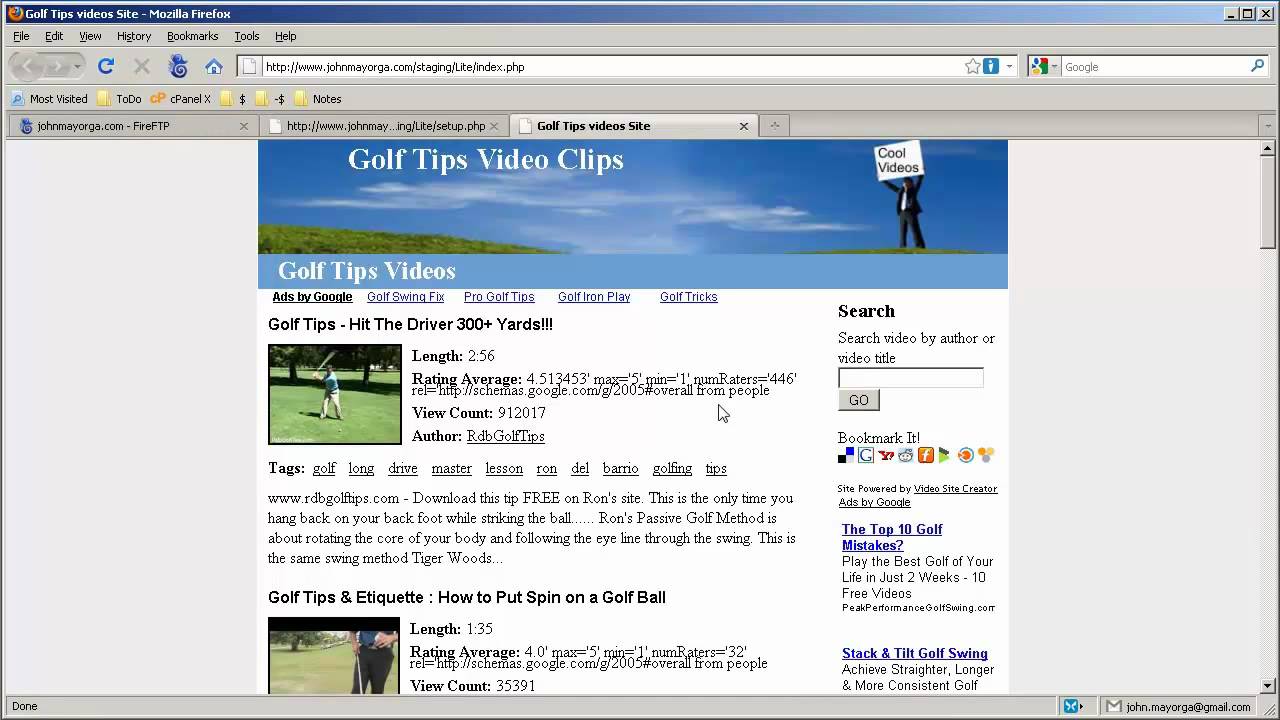Screen dimensions: 1280x720
Task: Click the vertical scrollbar down arrow
Action: point(1268,686)
